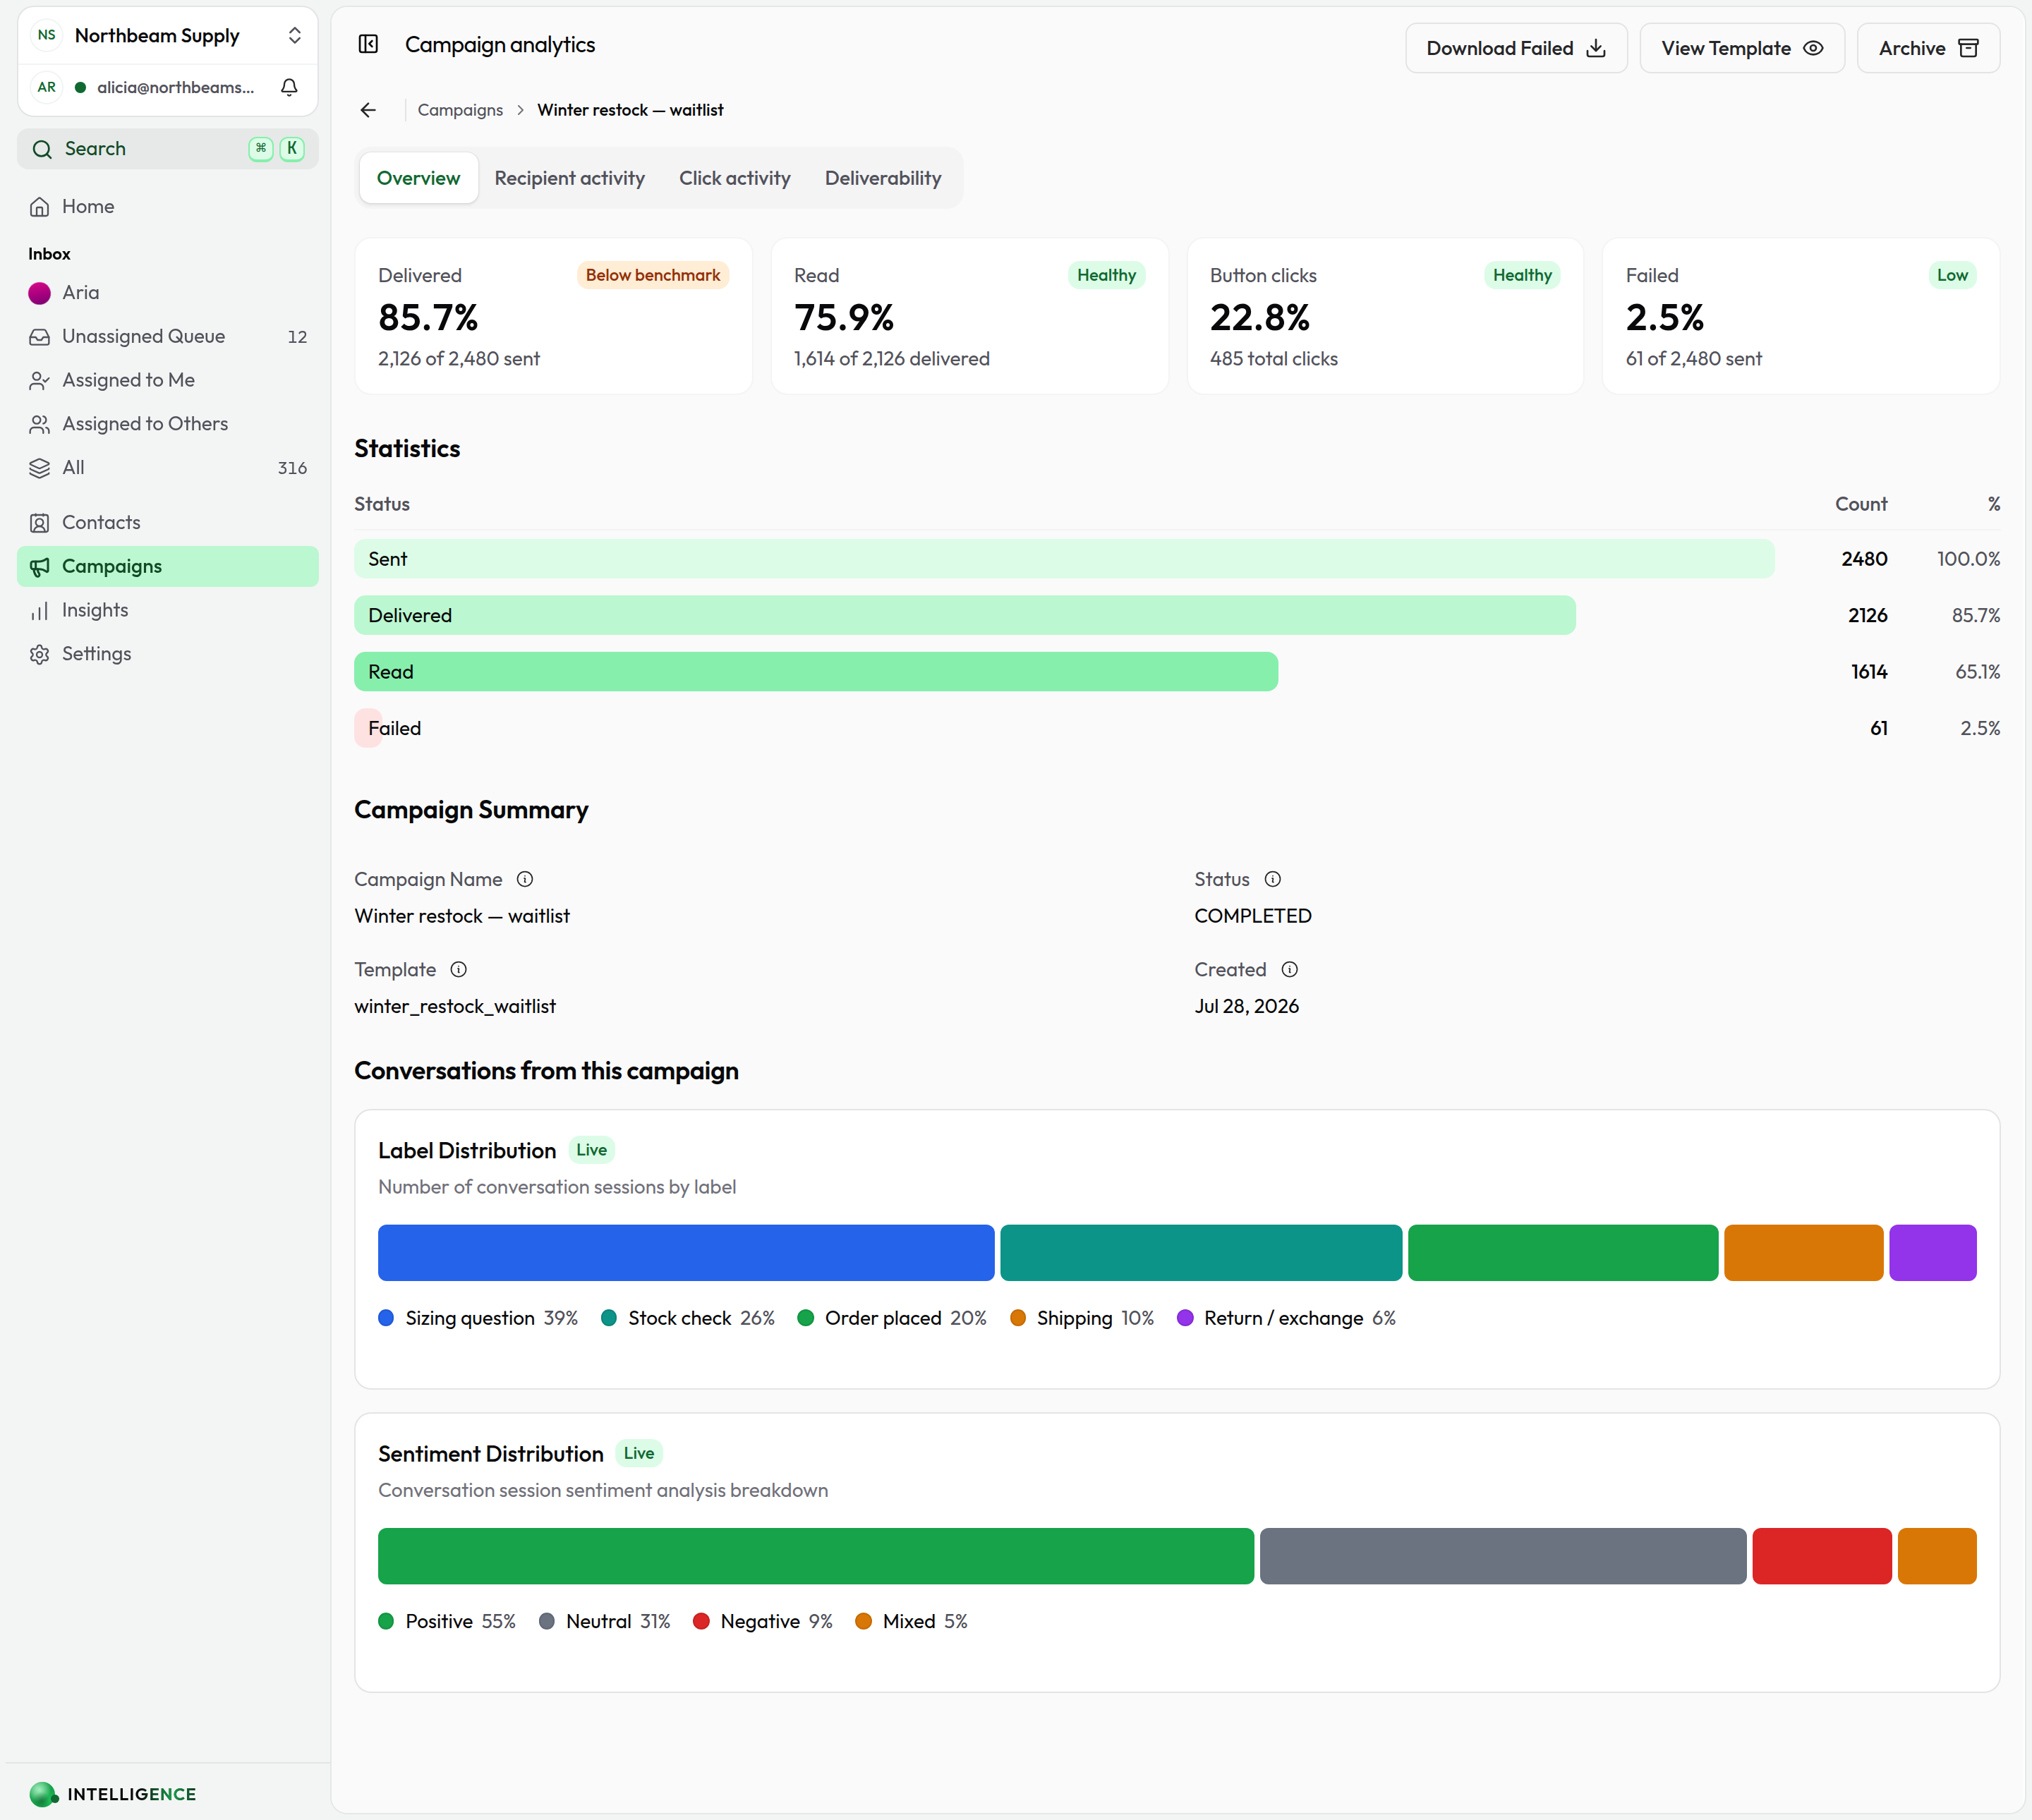Toggle the sidebar panel icon
The image size is (2032, 1820).
[368, 45]
